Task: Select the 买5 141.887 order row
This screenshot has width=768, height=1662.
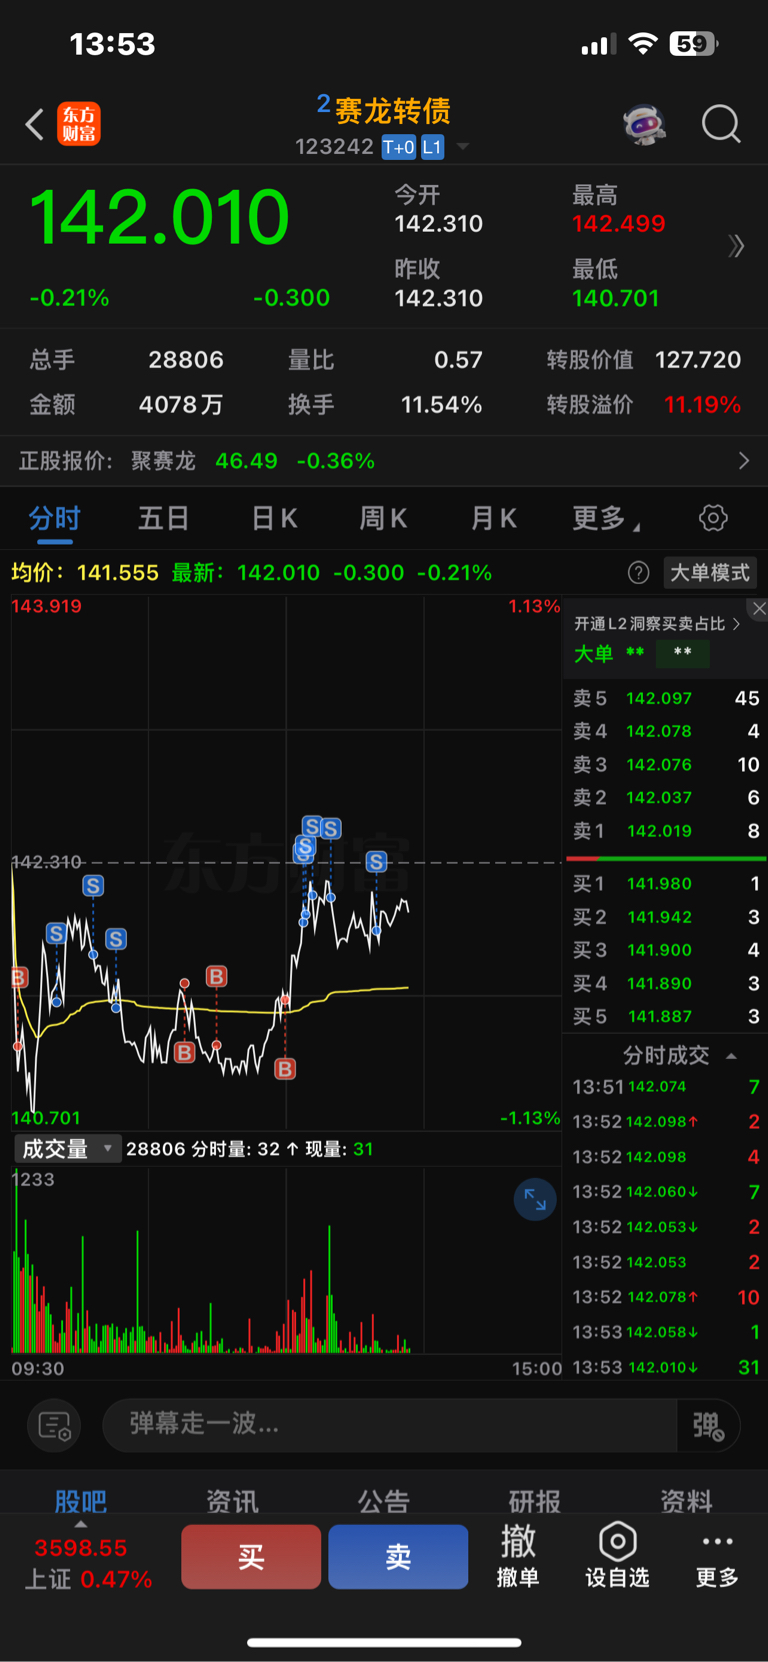Action: click(x=666, y=1016)
